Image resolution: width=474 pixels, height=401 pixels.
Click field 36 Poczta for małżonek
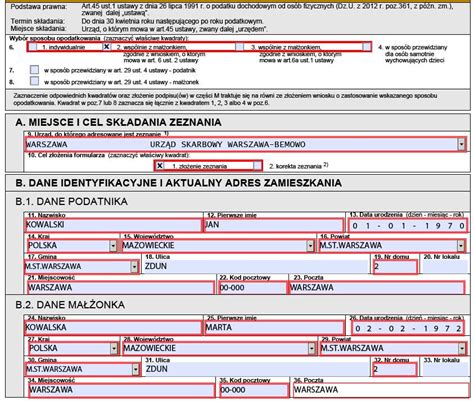pyautogui.click(x=381, y=390)
